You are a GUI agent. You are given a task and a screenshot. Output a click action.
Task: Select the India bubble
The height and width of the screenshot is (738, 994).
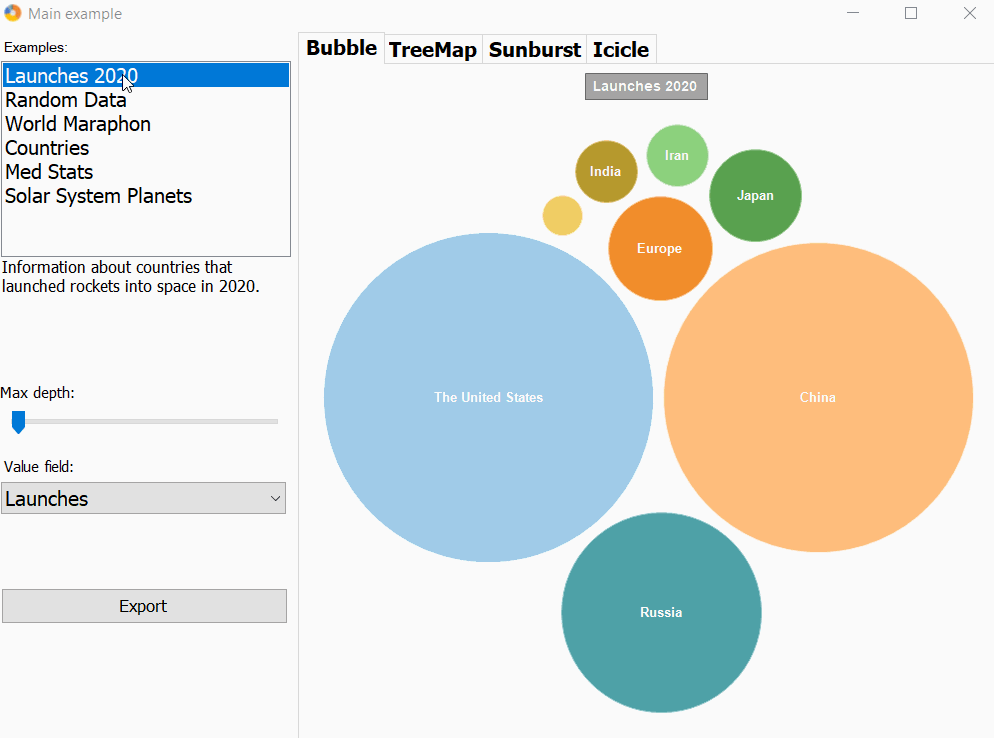click(x=605, y=171)
